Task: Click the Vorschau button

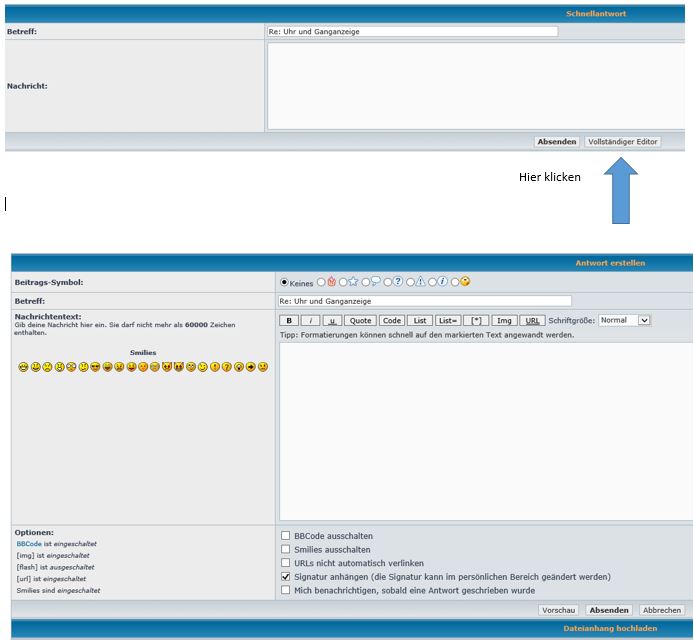Action: click(559, 610)
